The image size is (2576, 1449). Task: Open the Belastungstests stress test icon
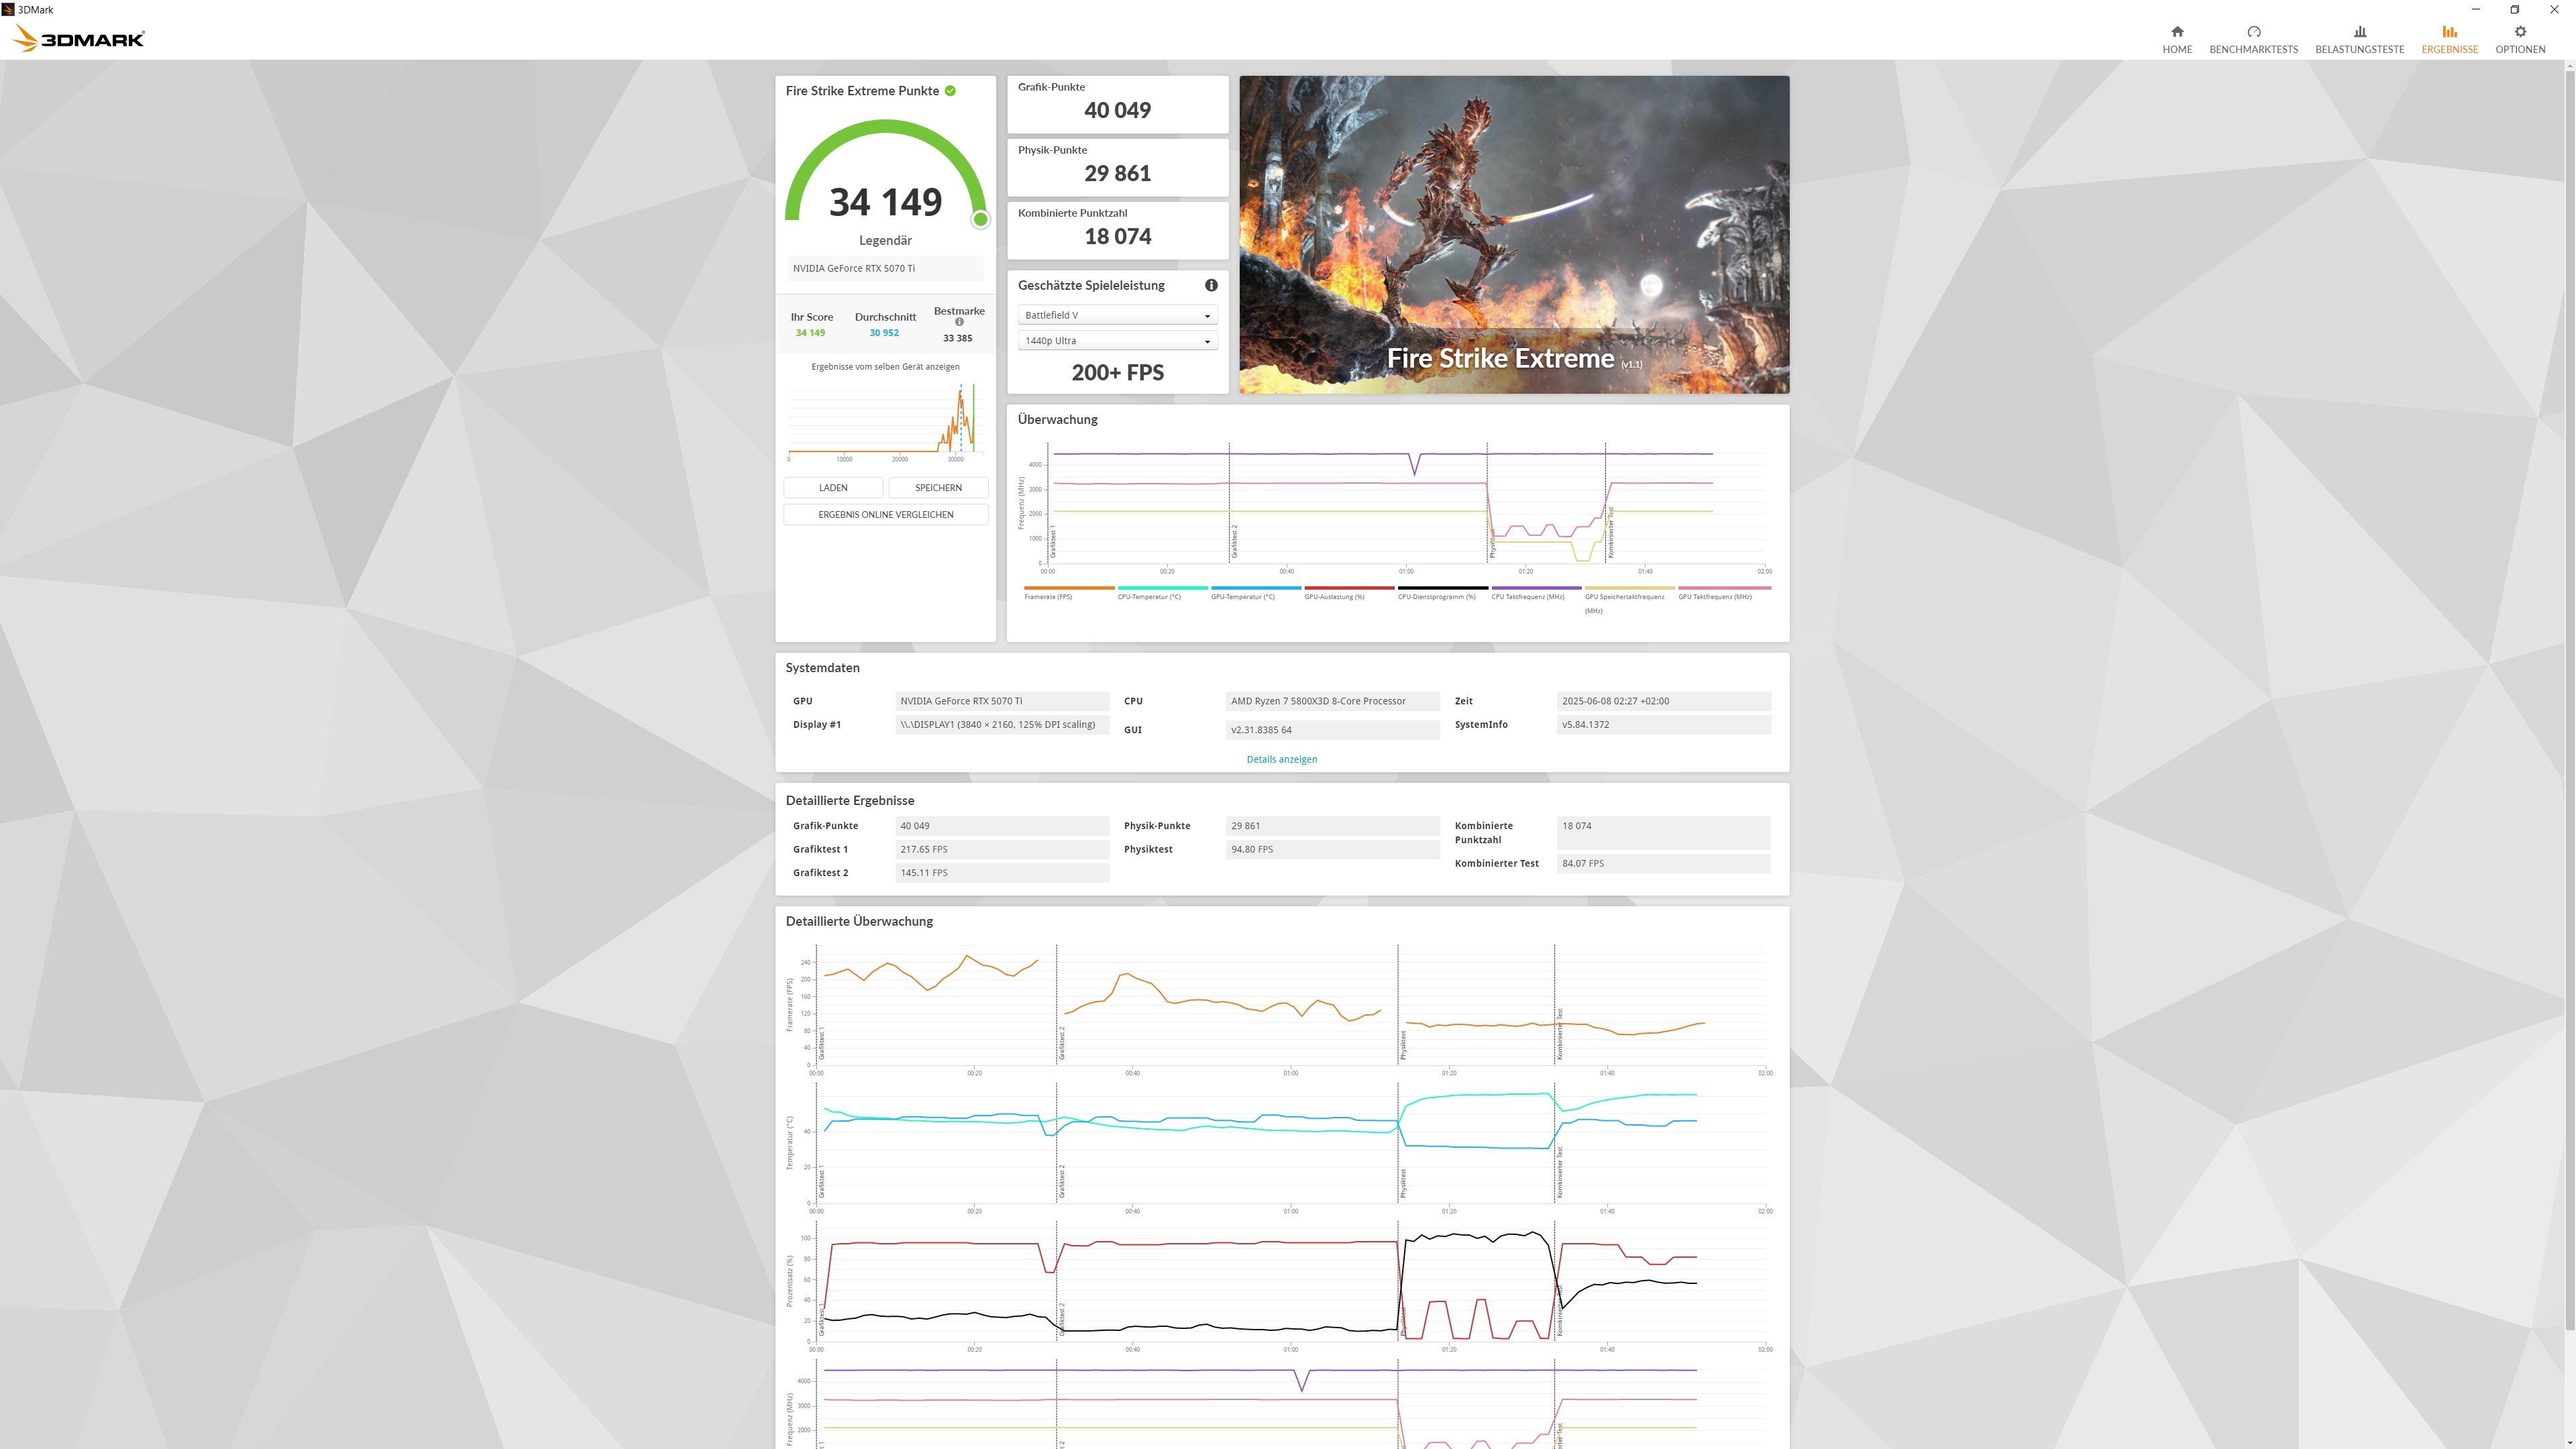click(2359, 32)
